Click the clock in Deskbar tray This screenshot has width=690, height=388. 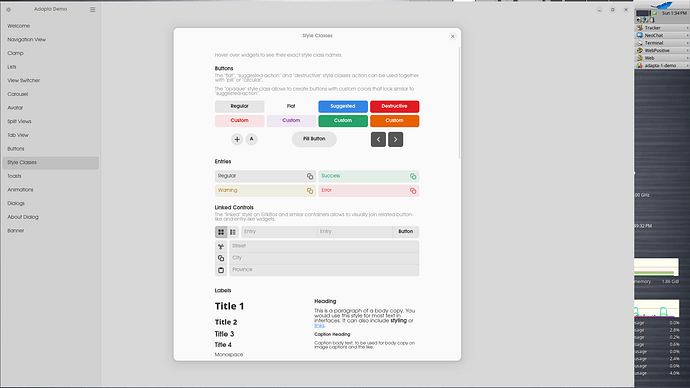pyautogui.click(x=674, y=13)
